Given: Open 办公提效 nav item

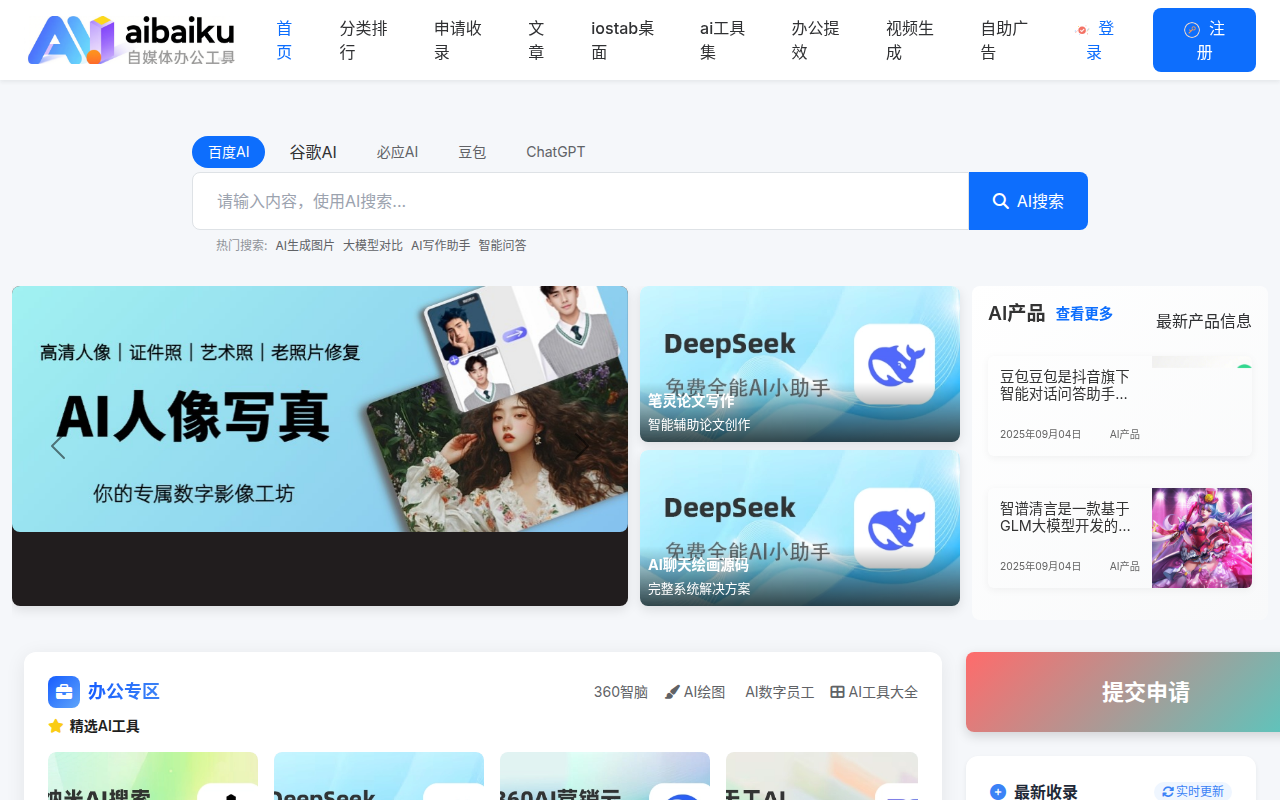Looking at the screenshot, I should coord(815,40).
